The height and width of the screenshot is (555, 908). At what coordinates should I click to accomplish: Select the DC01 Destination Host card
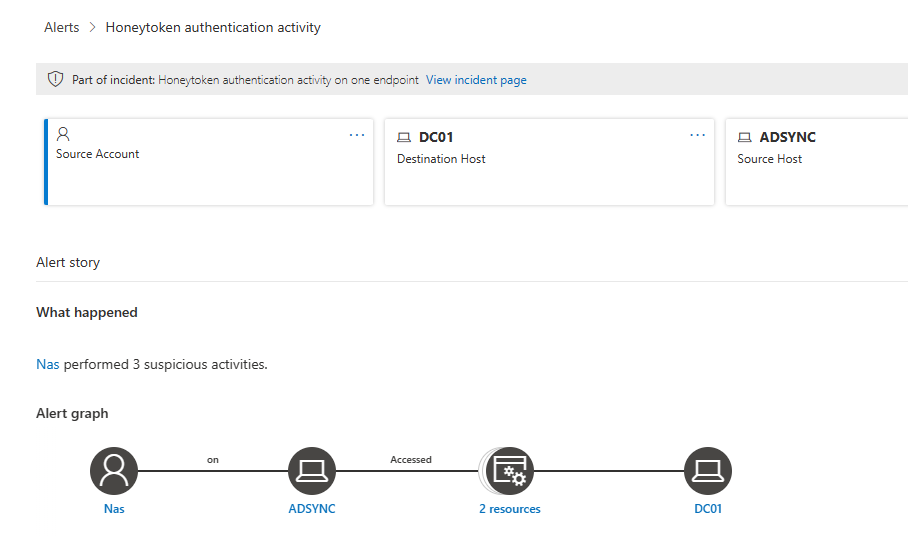549,162
